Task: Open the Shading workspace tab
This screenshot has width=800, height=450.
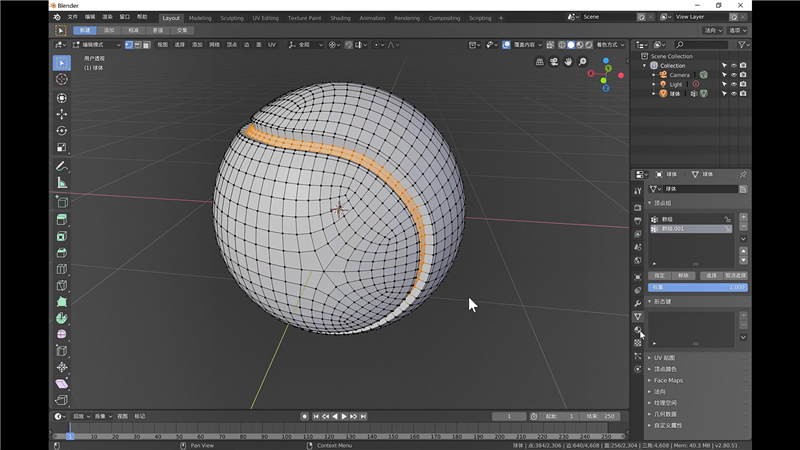Action: pyautogui.click(x=340, y=18)
